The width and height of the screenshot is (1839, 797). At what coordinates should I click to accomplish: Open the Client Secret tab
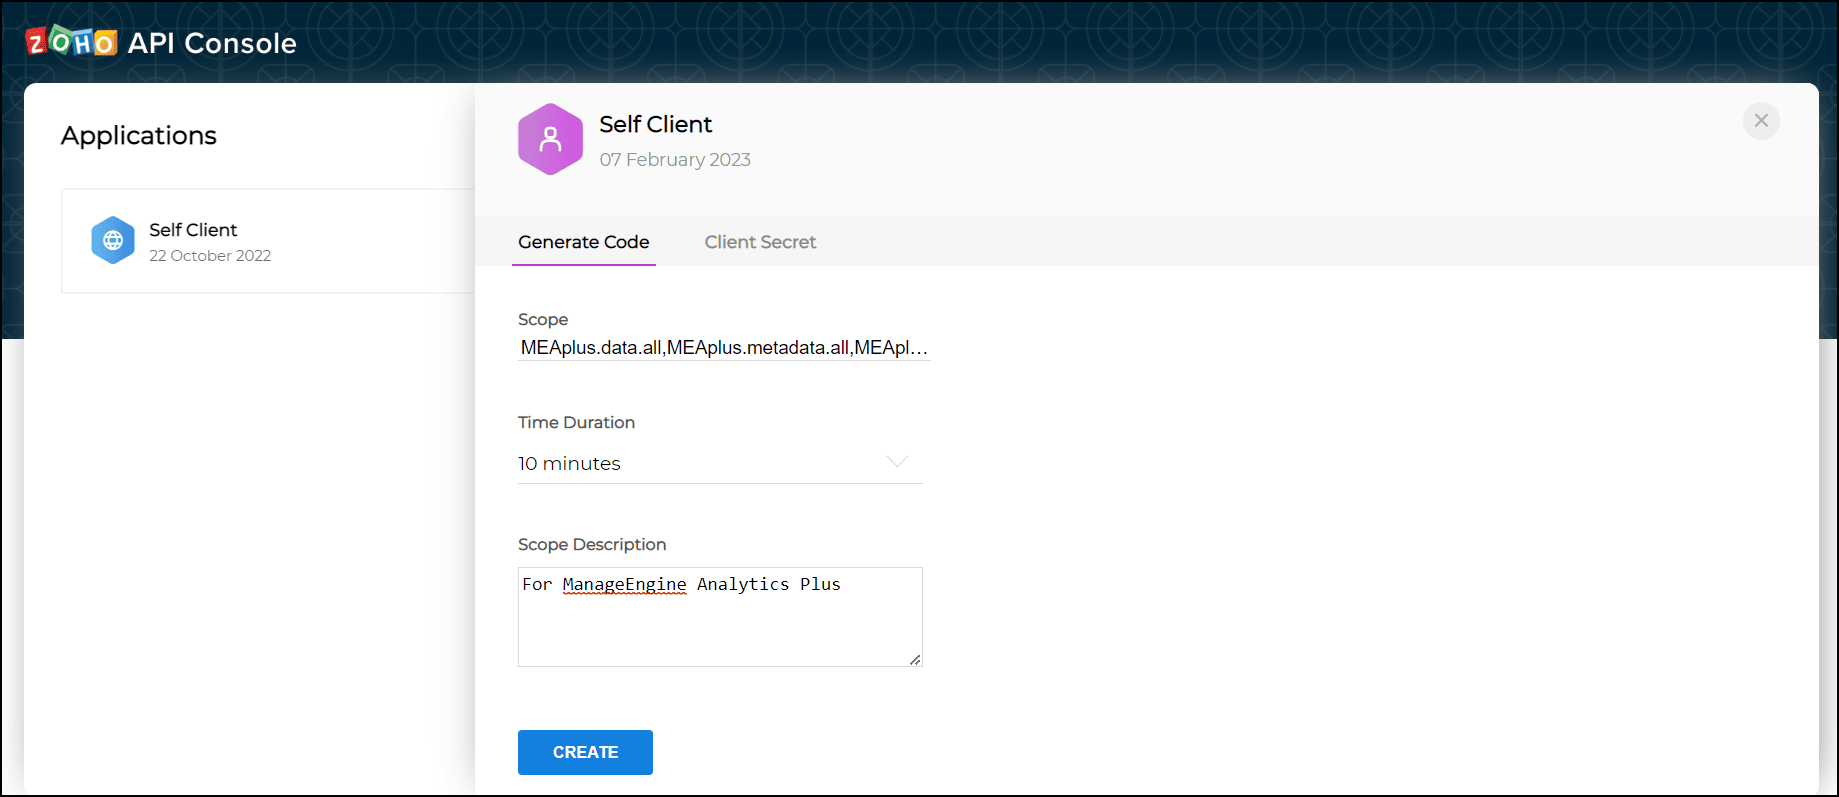pos(760,242)
